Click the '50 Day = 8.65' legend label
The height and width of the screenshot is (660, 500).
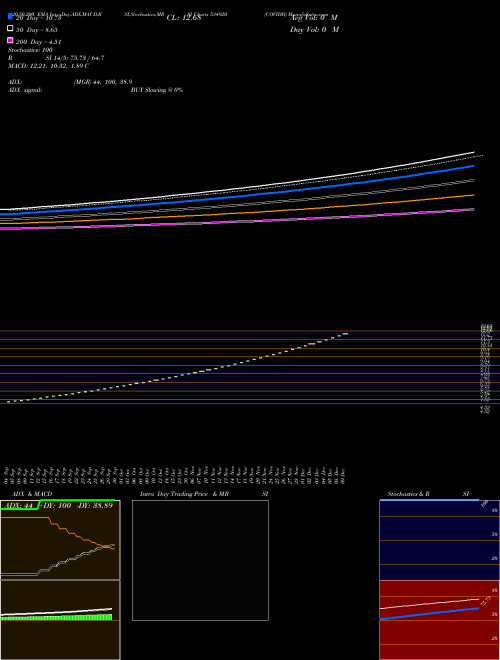point(37,30)
